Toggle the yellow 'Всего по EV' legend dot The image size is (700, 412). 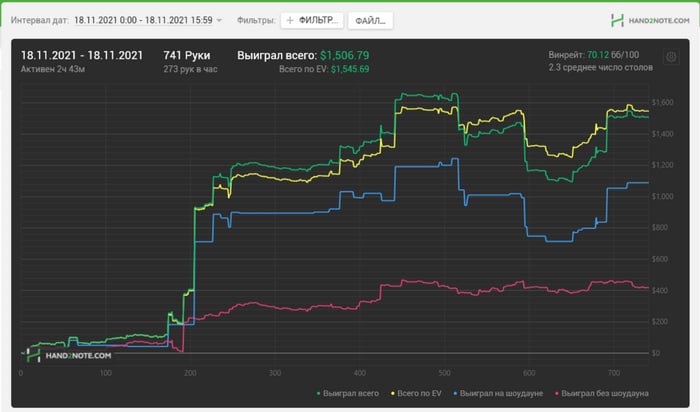coord(393,394)
